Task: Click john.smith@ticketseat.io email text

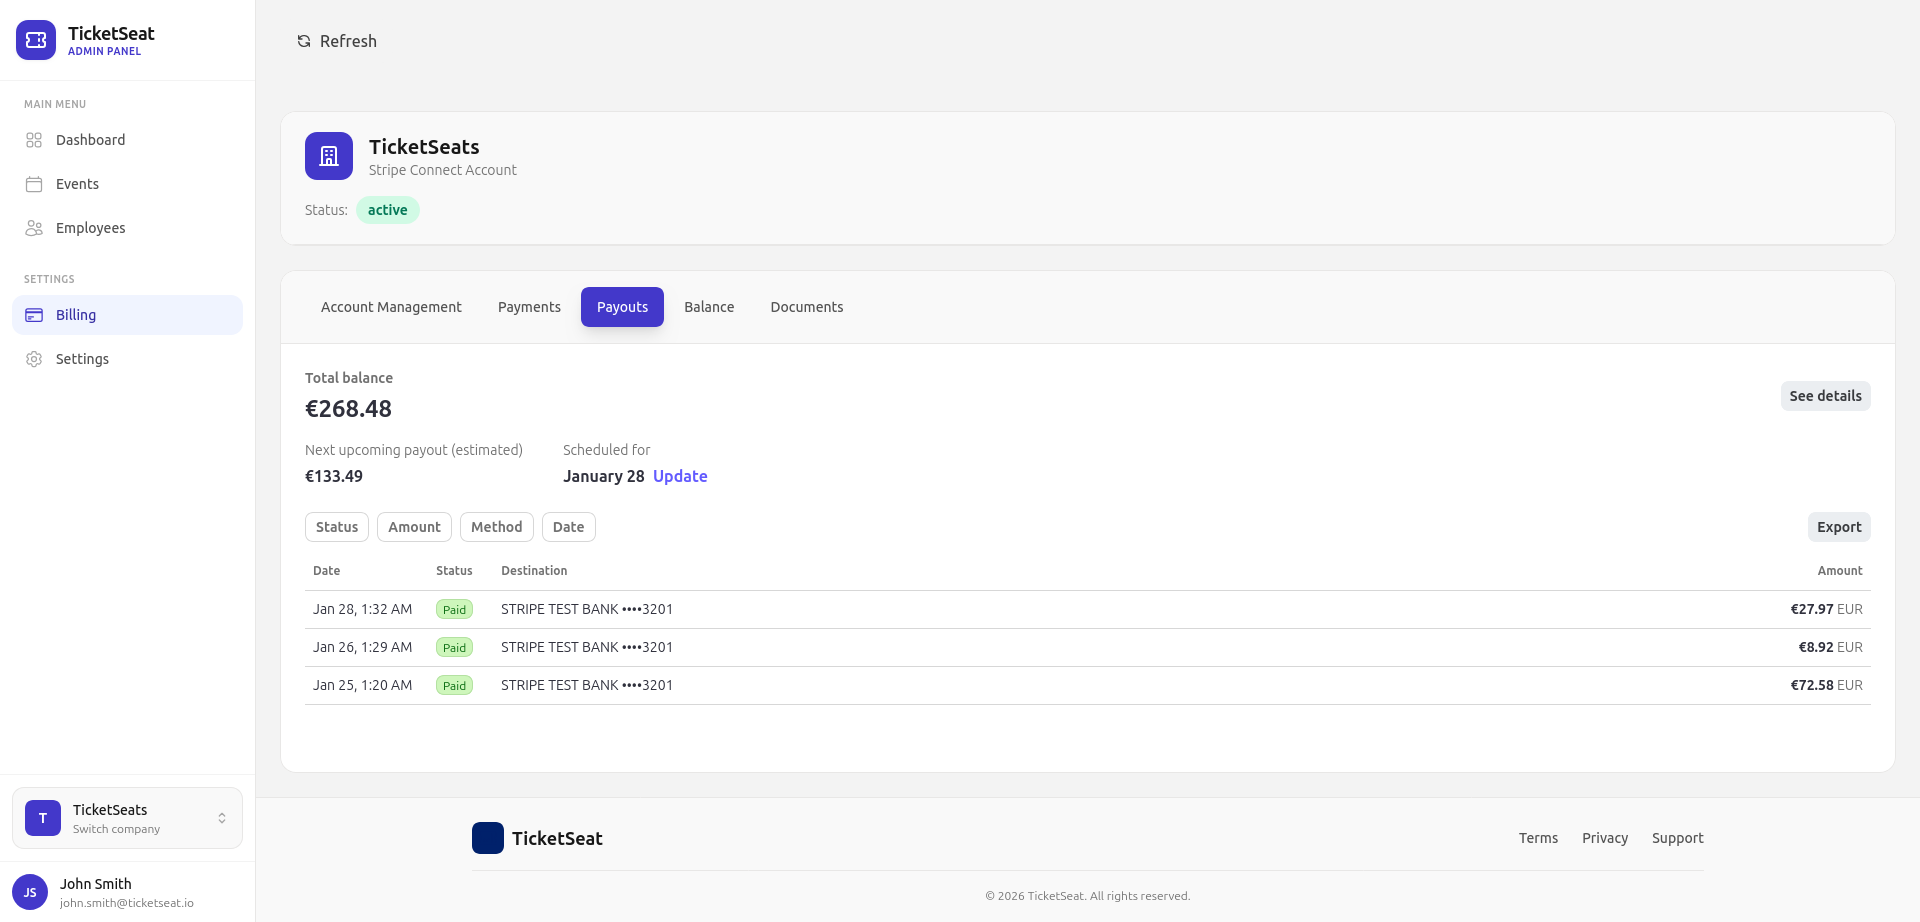Action: click(x=127, y=903)
